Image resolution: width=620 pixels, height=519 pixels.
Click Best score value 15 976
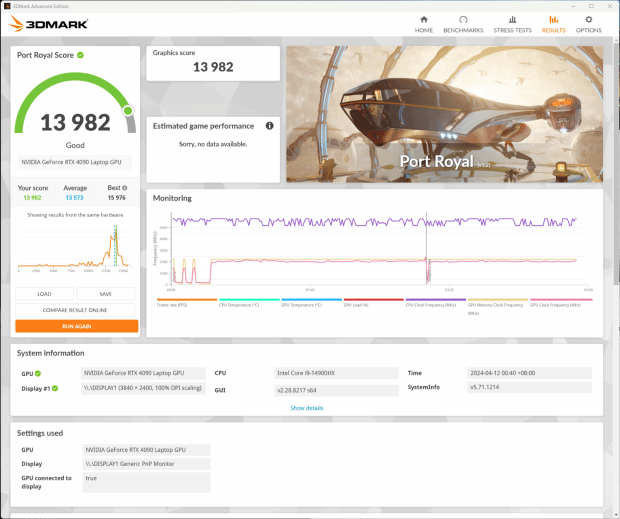click(x=117, y=197)
